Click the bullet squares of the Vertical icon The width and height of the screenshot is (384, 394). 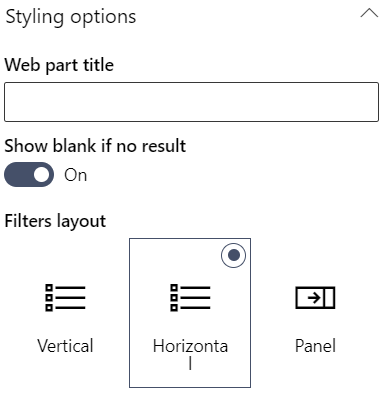tap(49, 298)
